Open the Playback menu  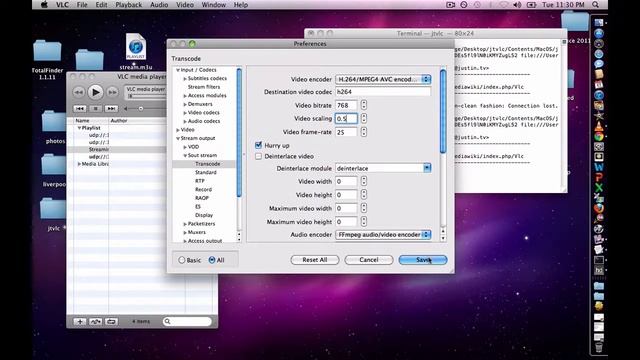pyautogui.click(x=129, y=5)
